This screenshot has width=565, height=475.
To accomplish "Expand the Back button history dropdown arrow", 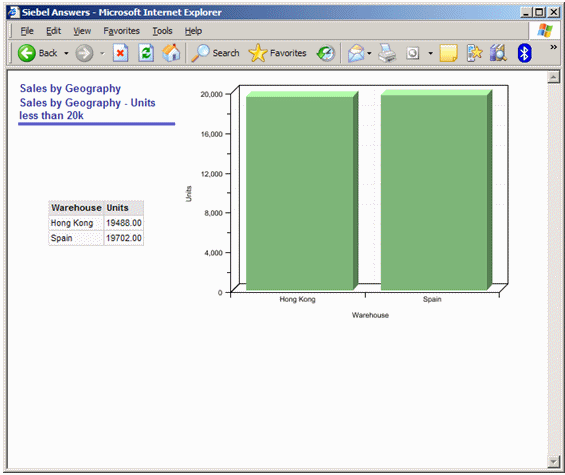I will coord(66,53).
